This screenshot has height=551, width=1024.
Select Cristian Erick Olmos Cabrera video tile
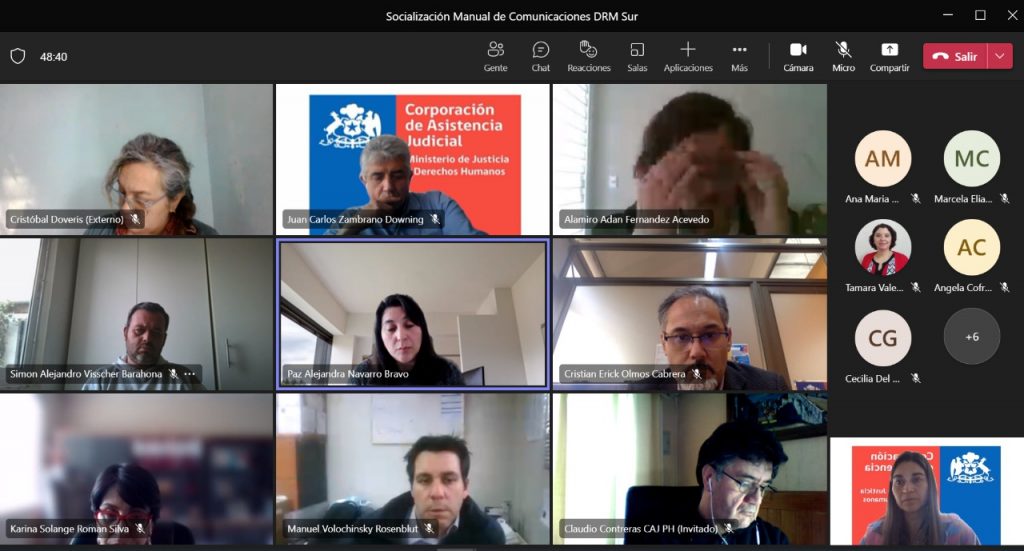tap(690, 314)
